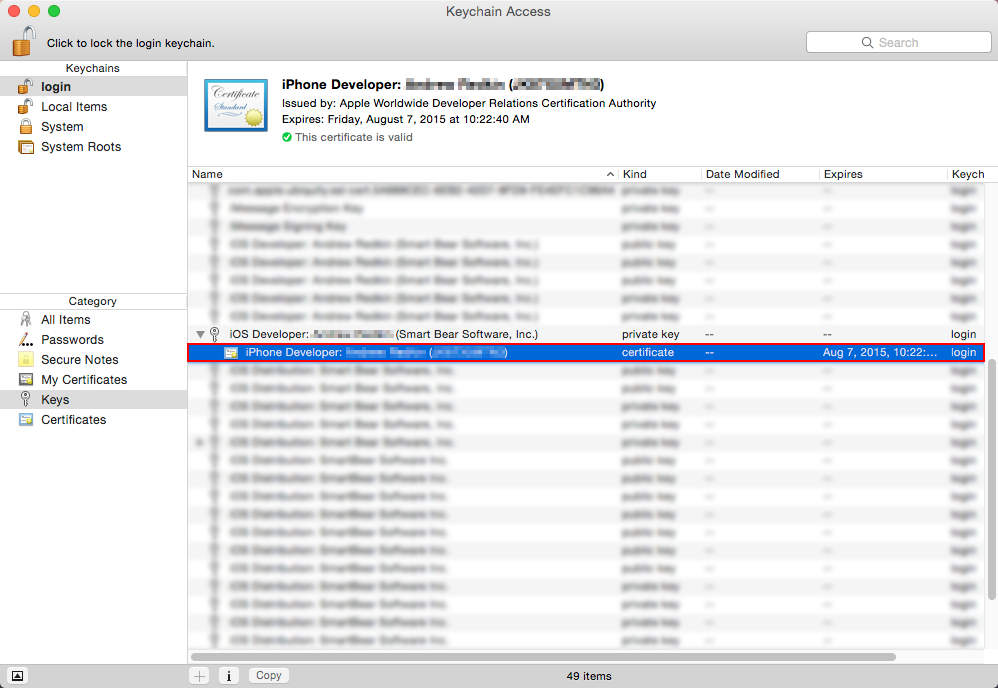Show the Secure Notes category
Screen dimensions: 998x688
94,360
